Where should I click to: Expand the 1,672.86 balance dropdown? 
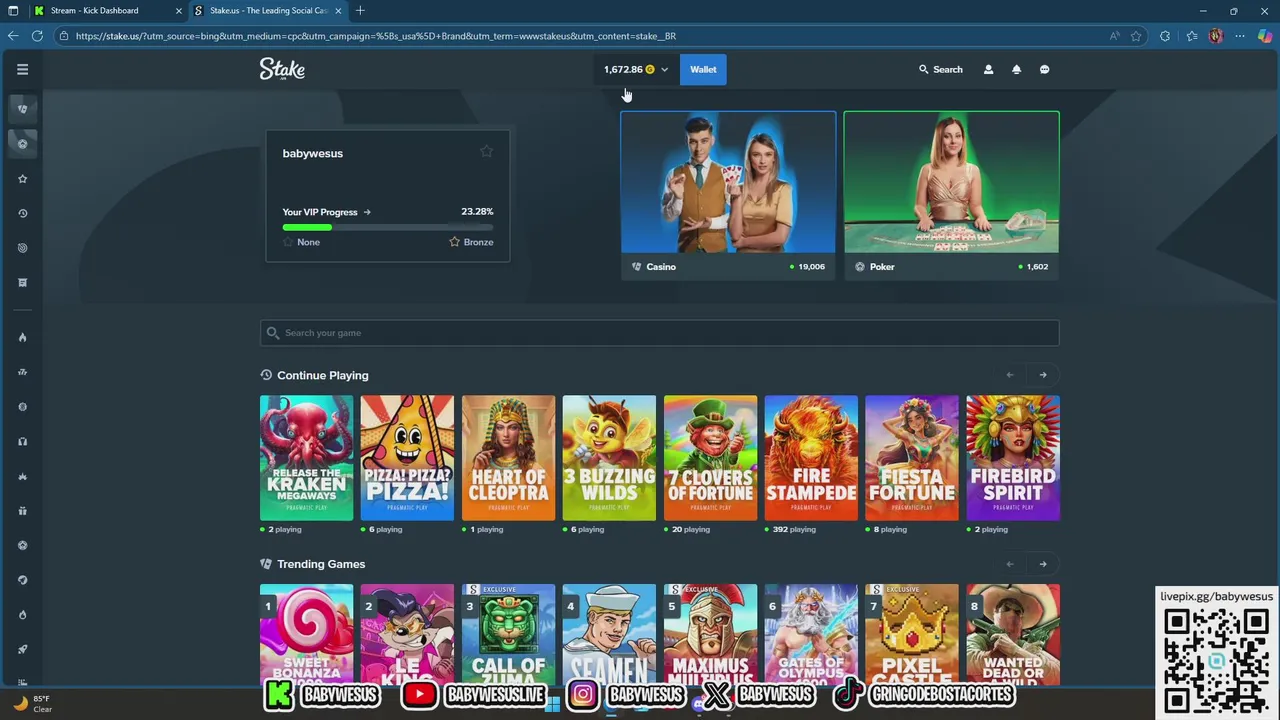(x=636, y=70)
